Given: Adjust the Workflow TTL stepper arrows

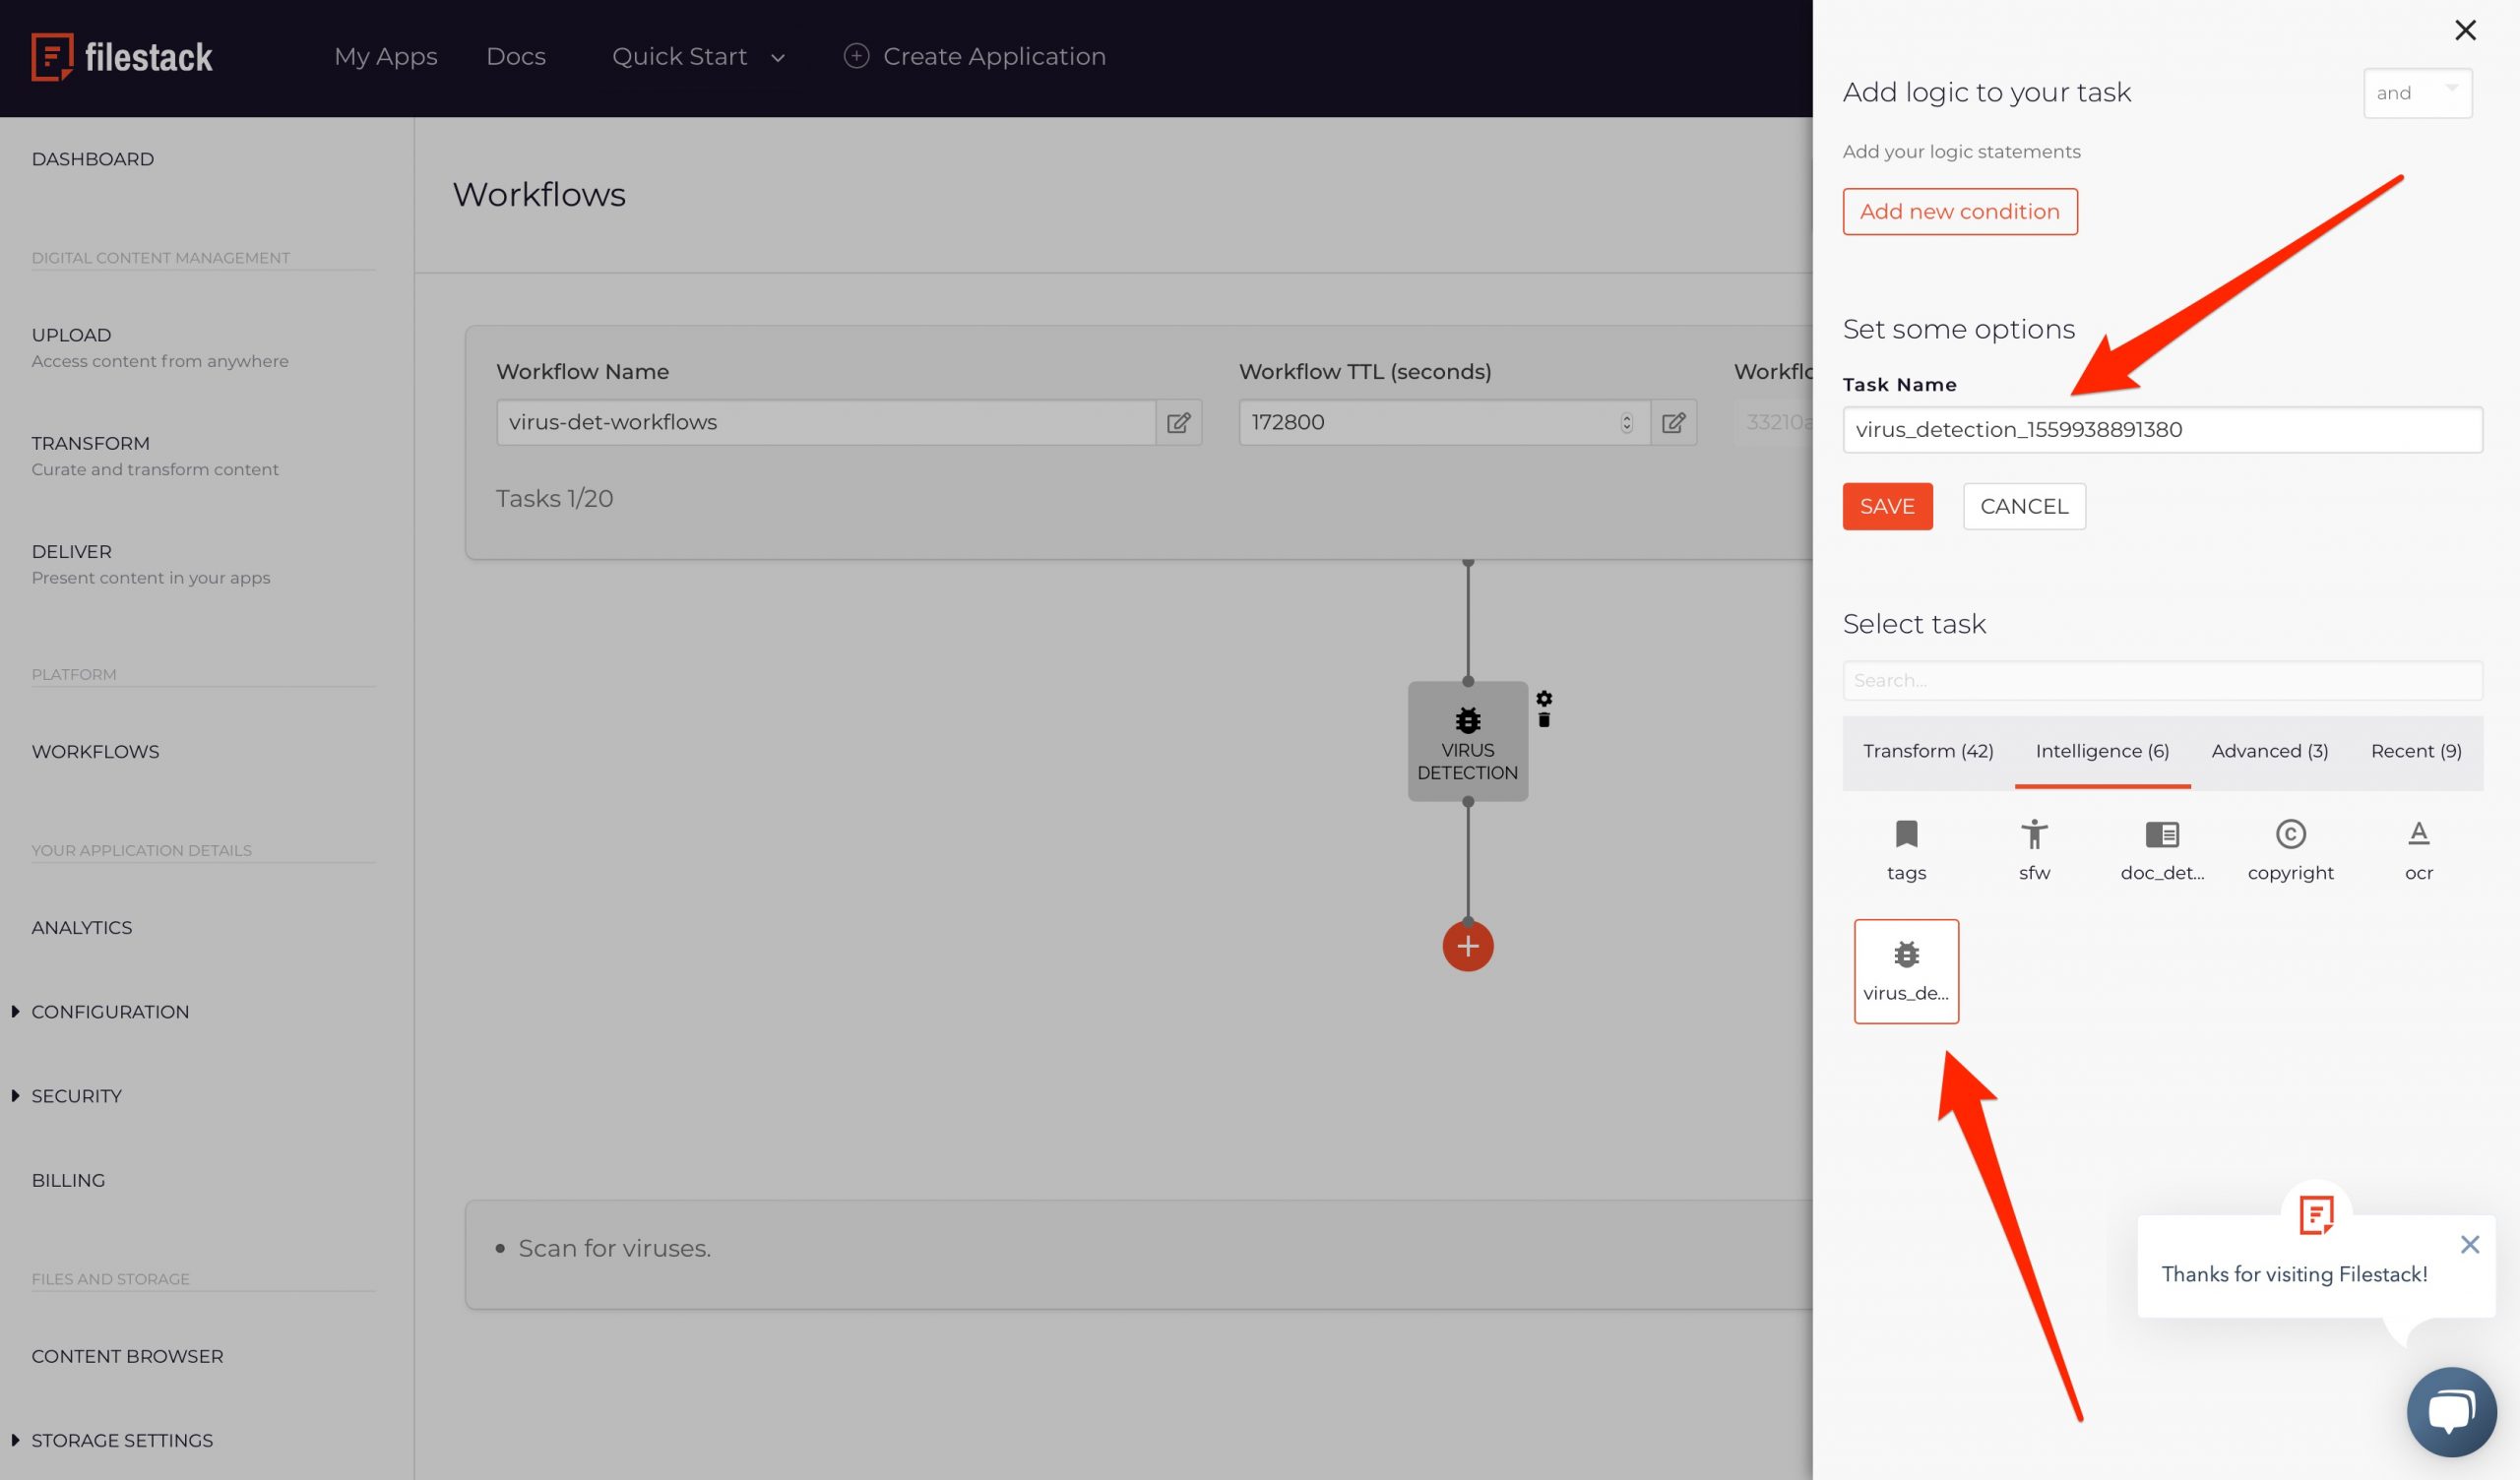Looking at the screenshot, I should point(1626,423).
